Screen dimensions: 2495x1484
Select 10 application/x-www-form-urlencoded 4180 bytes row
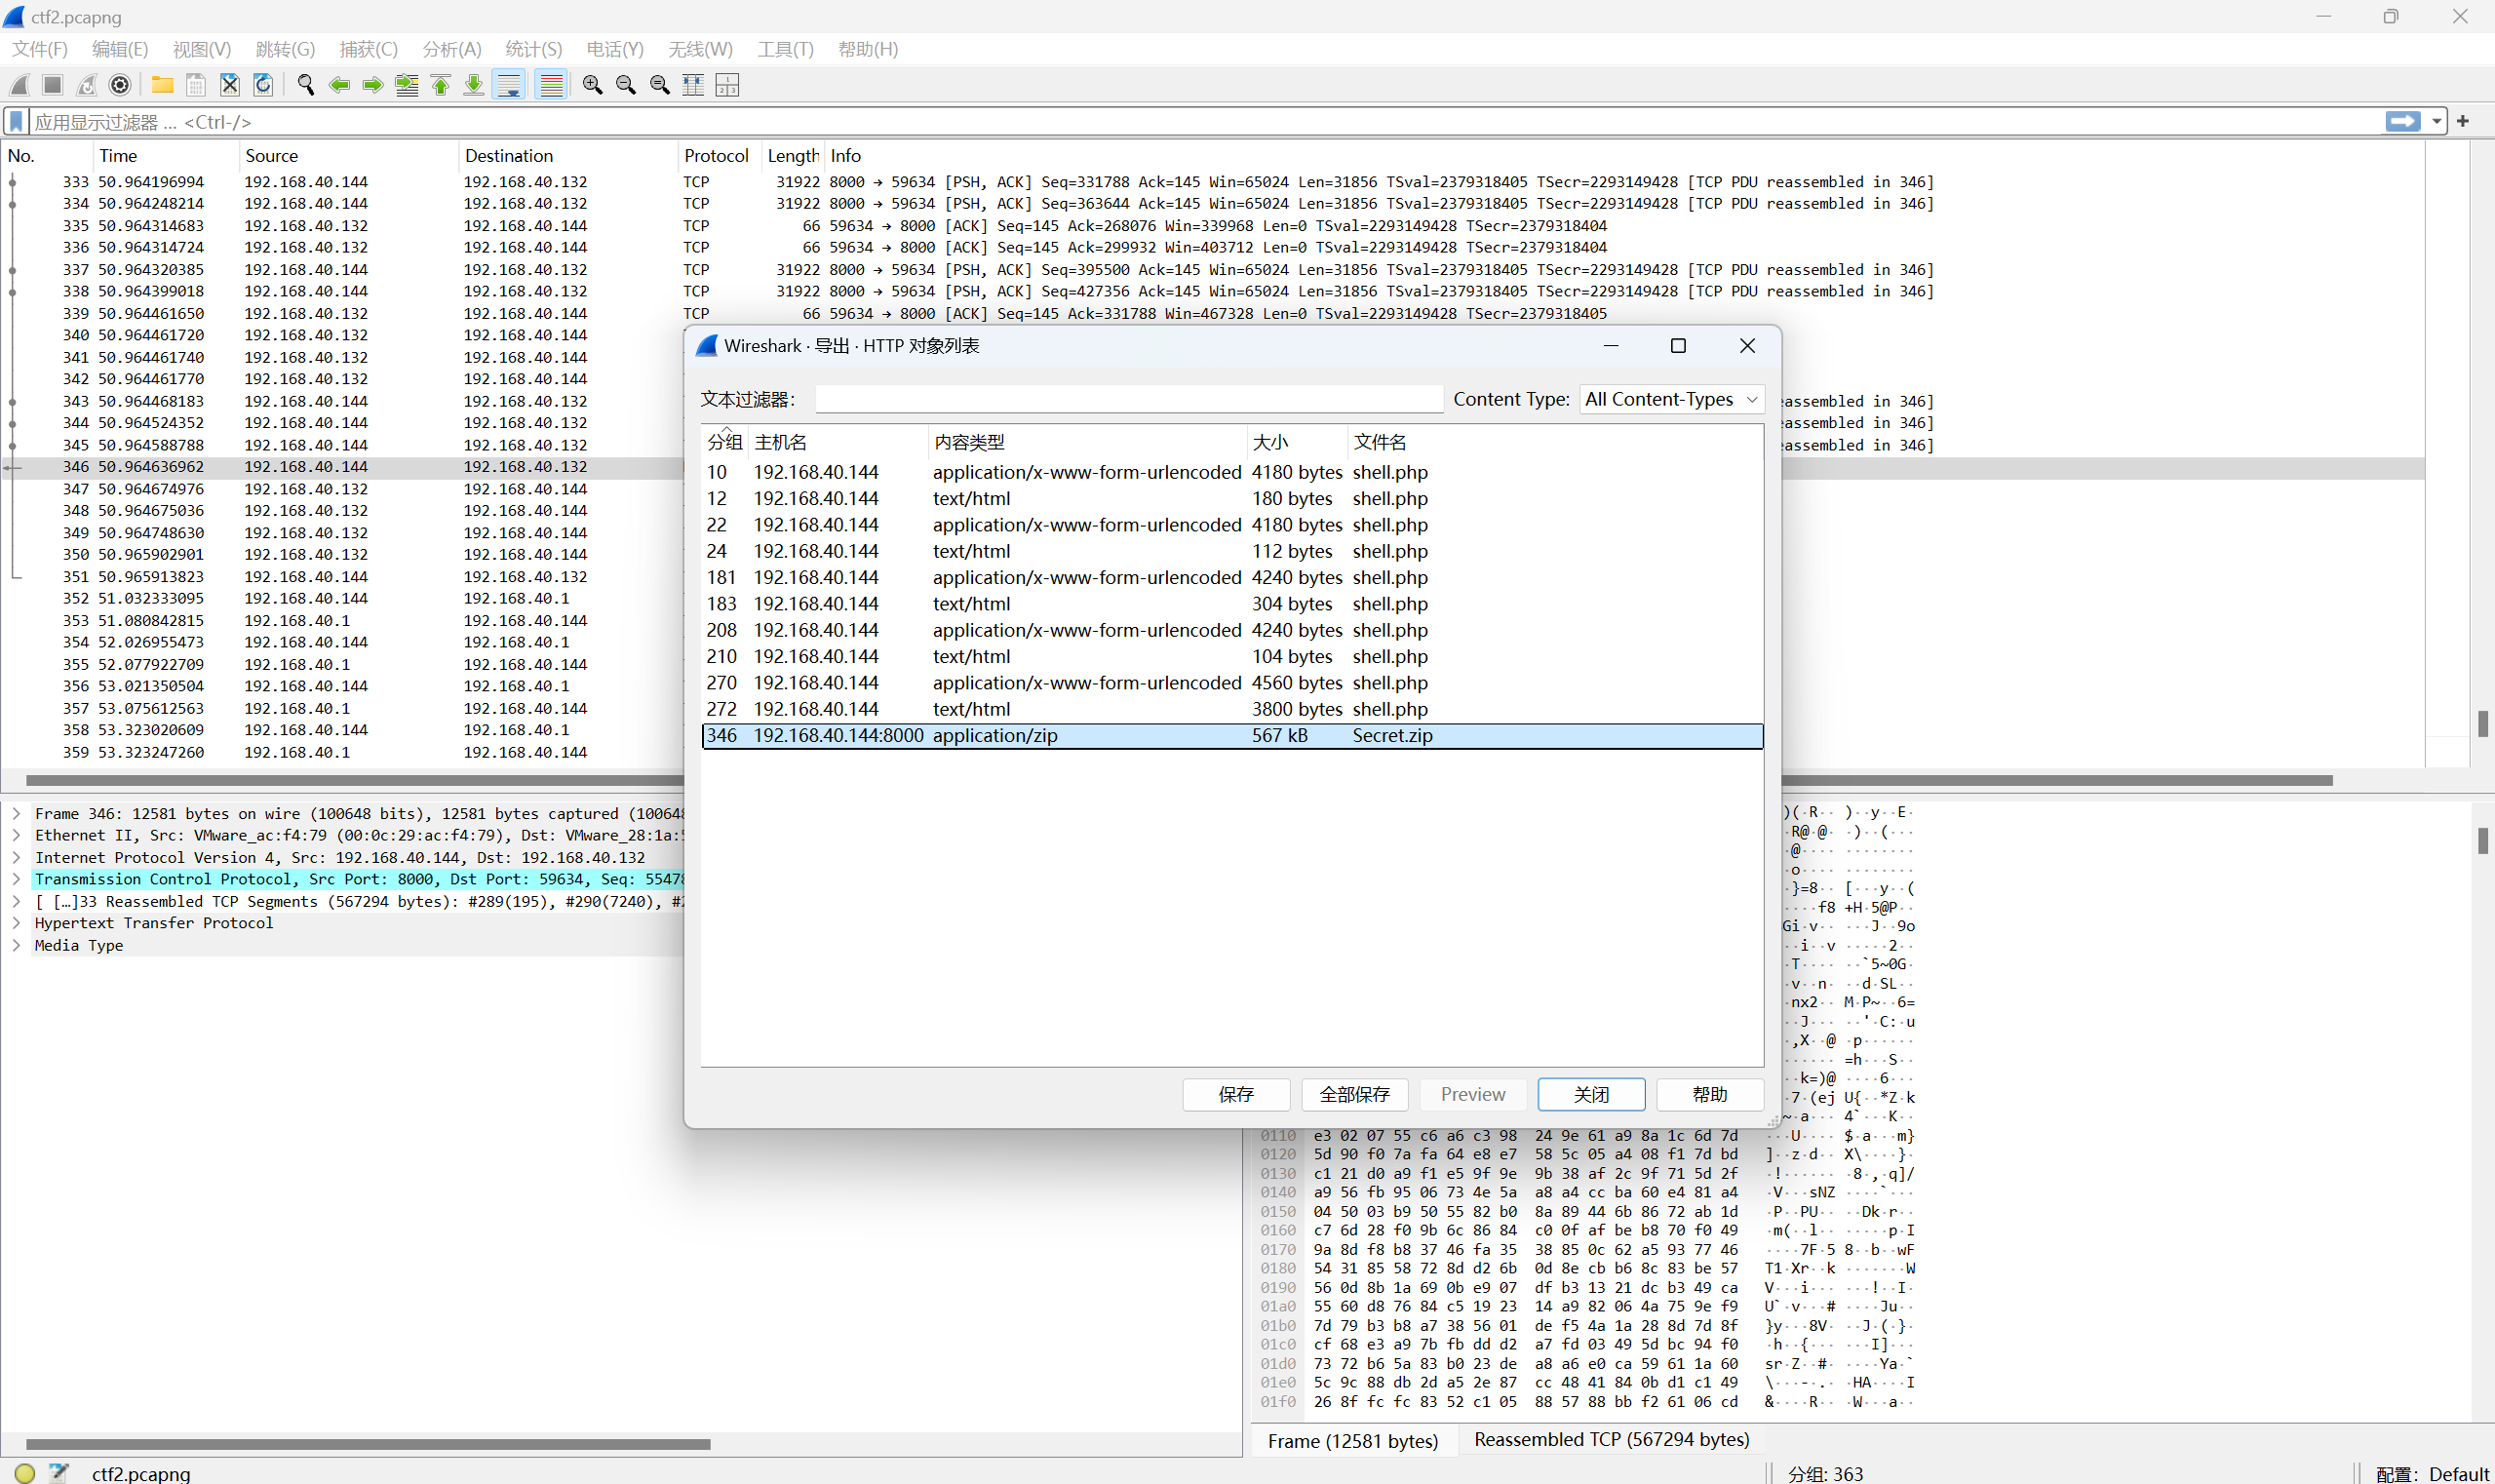pyautogui.click(x=1232, y=472)
